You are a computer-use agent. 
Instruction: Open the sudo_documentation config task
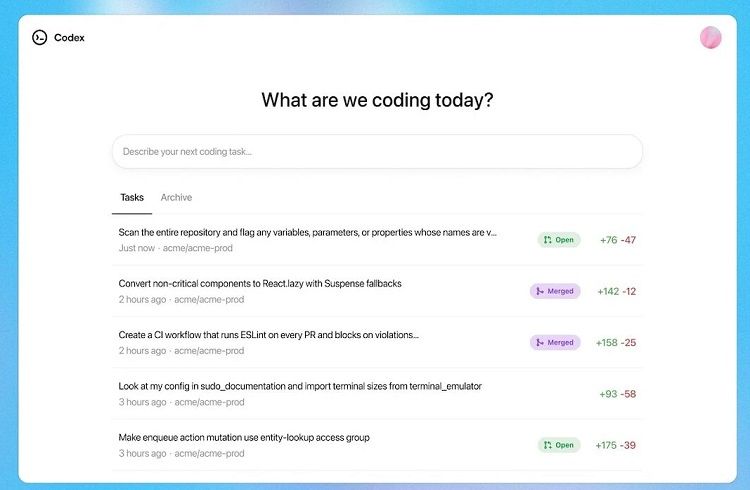click(377, 393)
